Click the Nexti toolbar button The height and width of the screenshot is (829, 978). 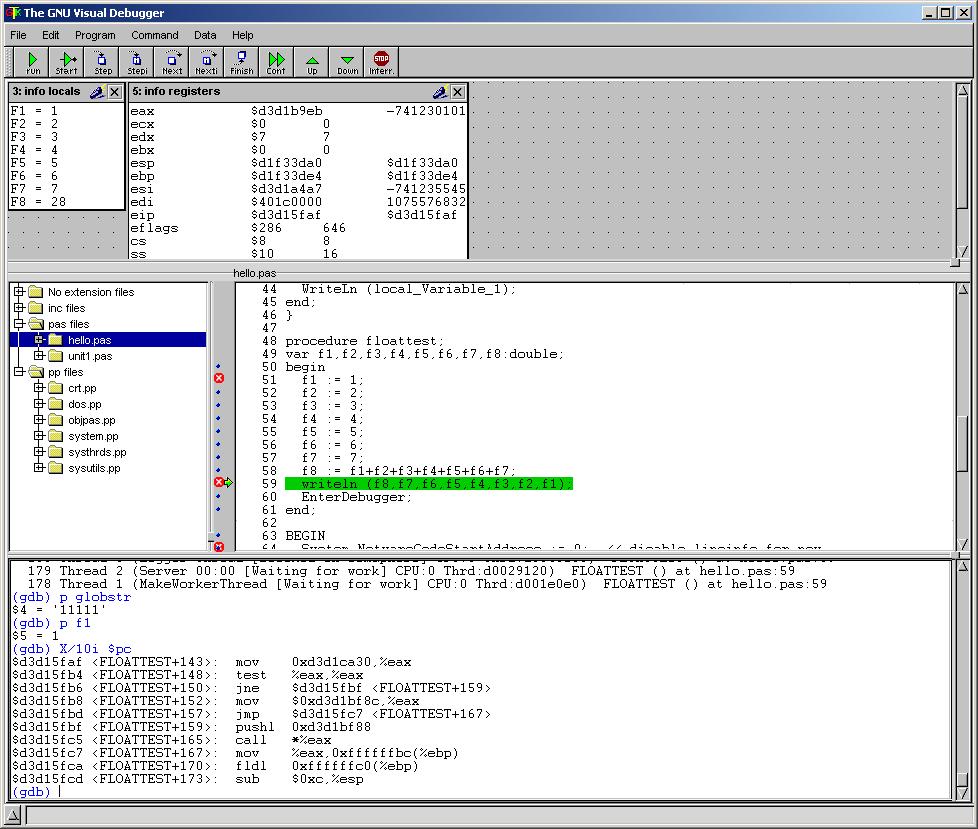pyautogui.click(x=206, y=62)
